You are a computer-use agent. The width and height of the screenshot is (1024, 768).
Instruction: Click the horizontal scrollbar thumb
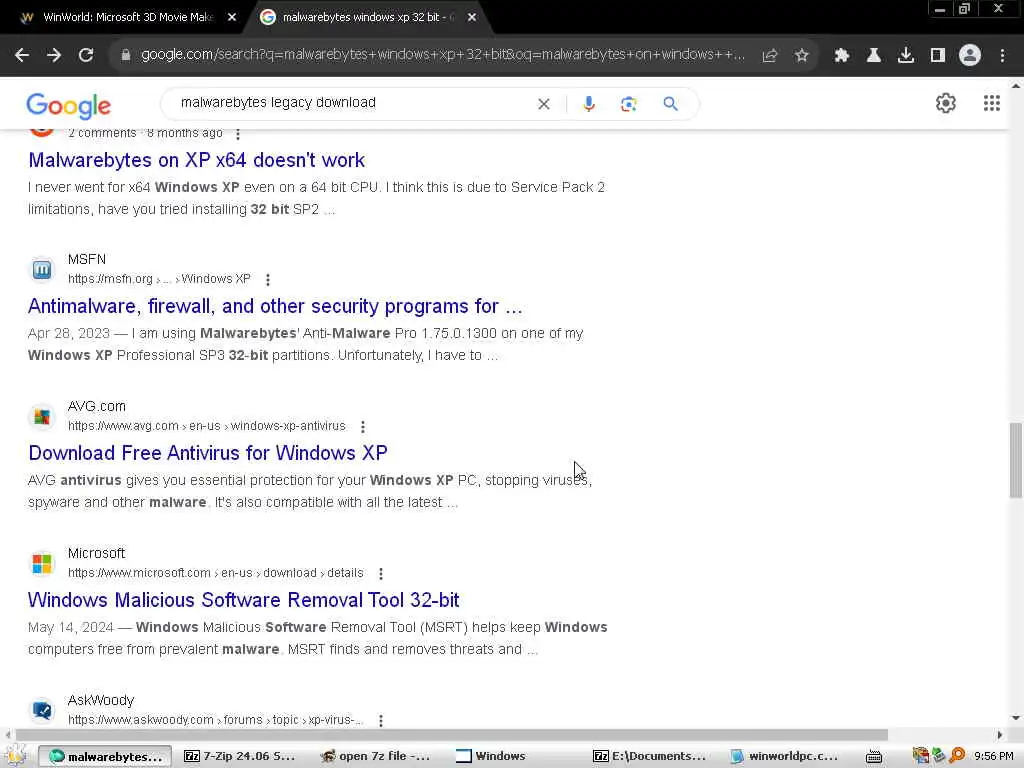pos(452,735)
